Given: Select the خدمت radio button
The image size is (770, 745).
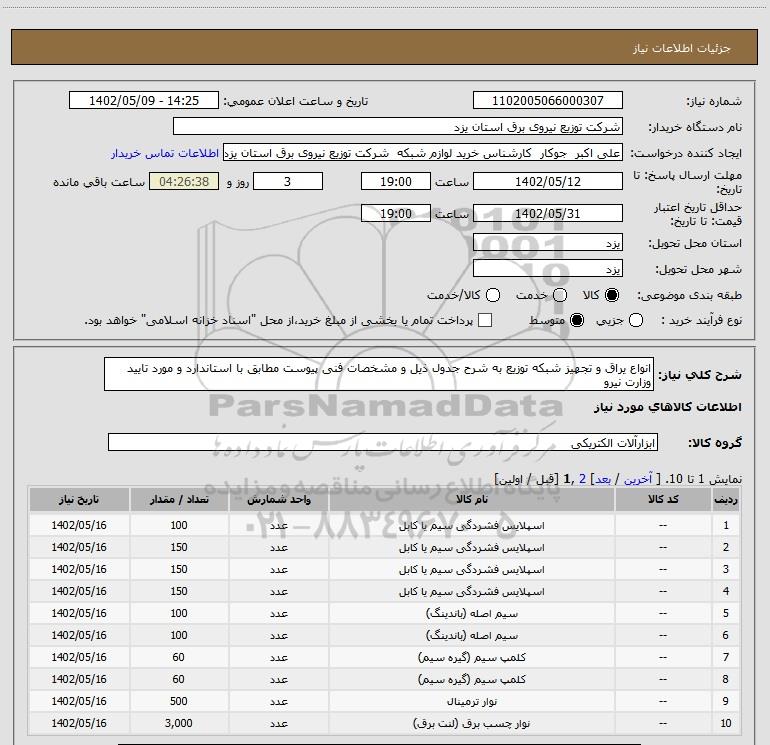Looking at the screenshot, I should [560, 295].
